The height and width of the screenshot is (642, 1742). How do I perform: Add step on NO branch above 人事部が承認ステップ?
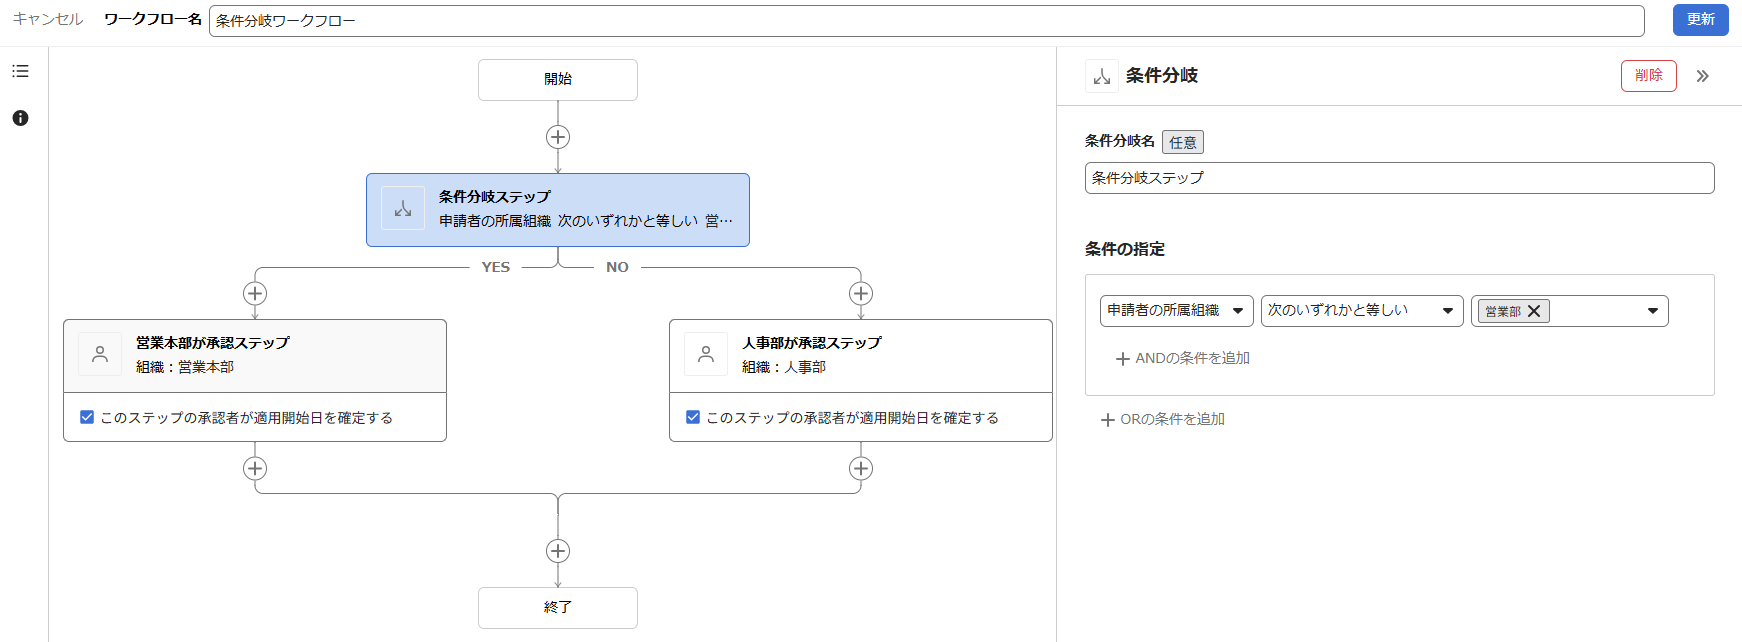point(861,293)
